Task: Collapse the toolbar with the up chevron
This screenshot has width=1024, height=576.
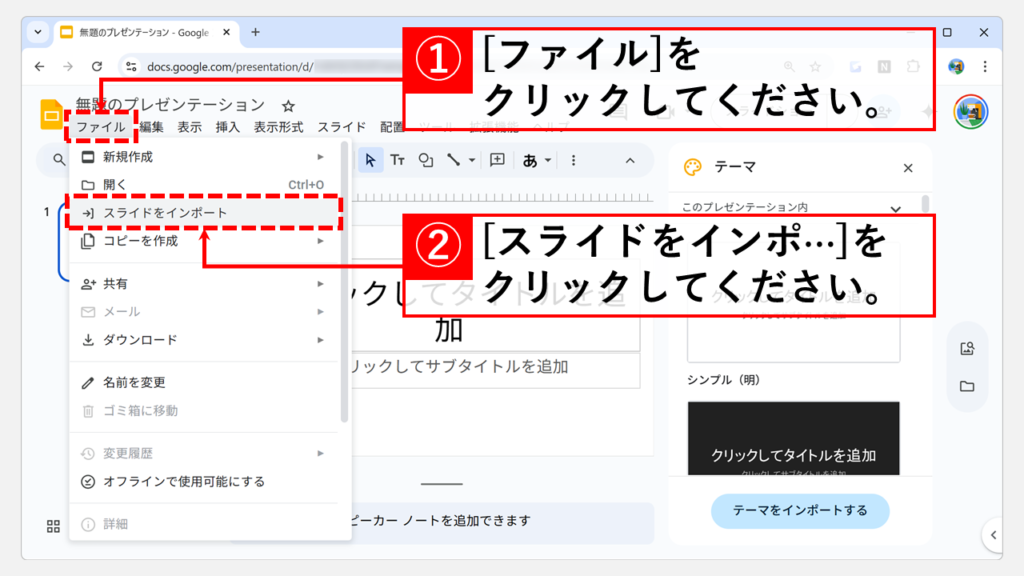Action: click(630, 160)
